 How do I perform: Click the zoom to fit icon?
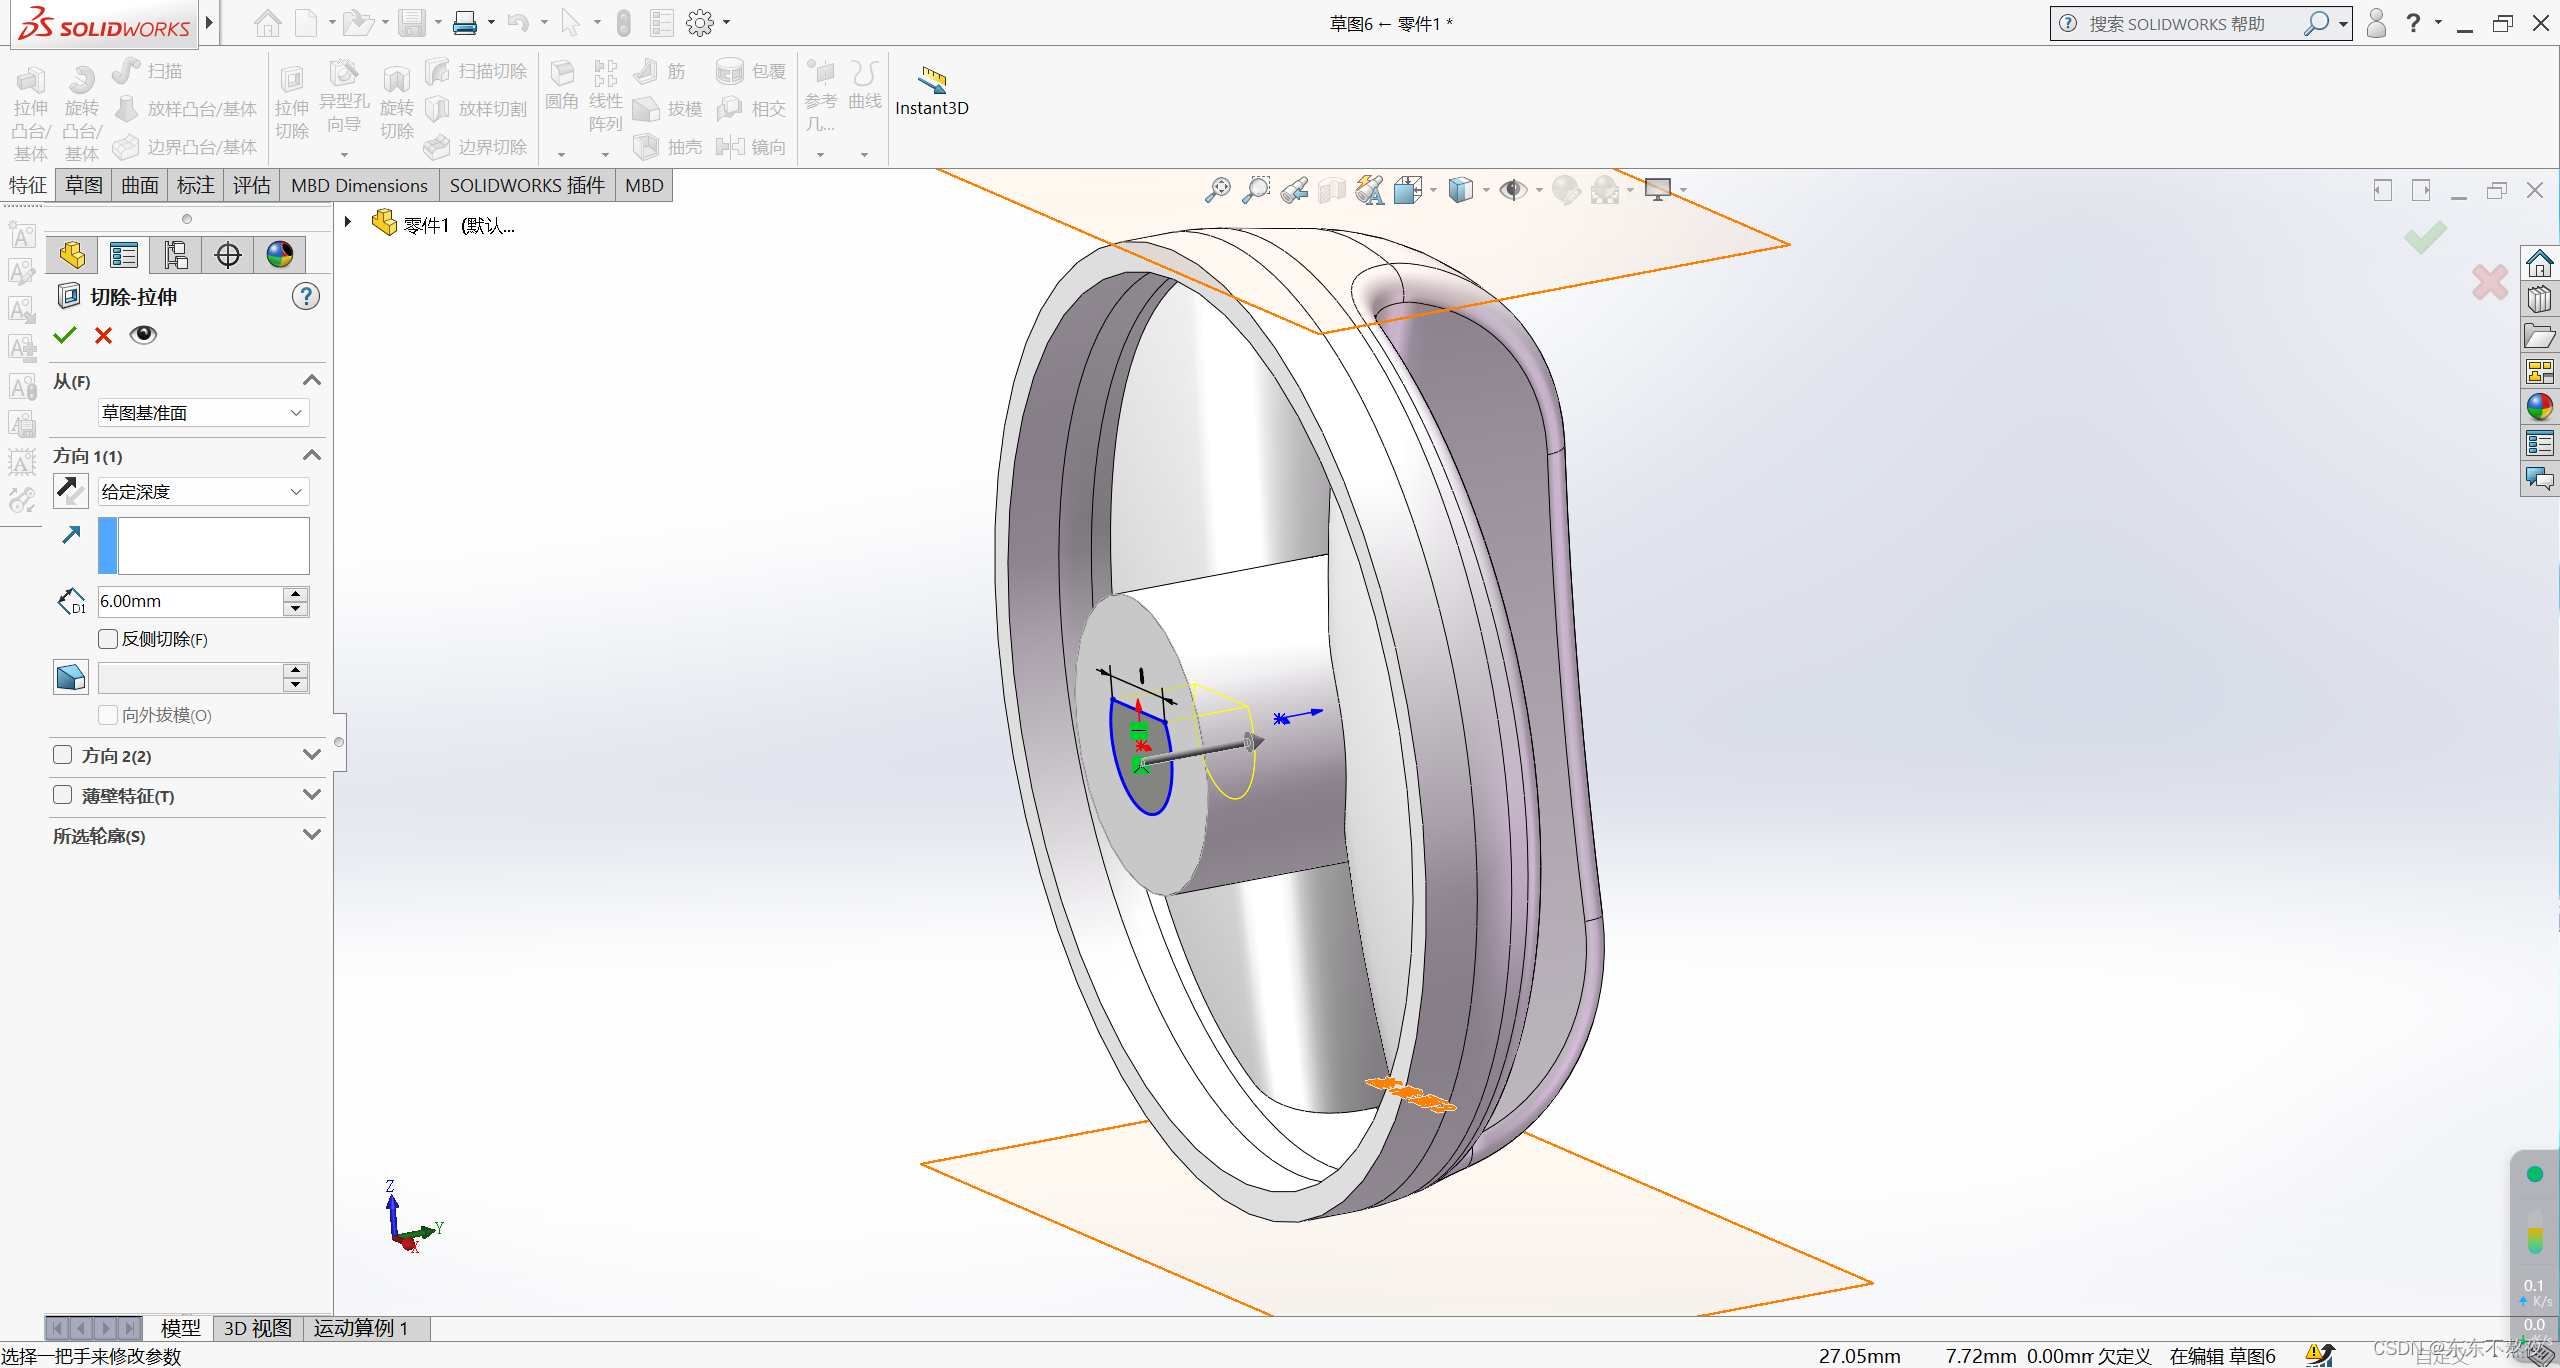[1218, 190]
